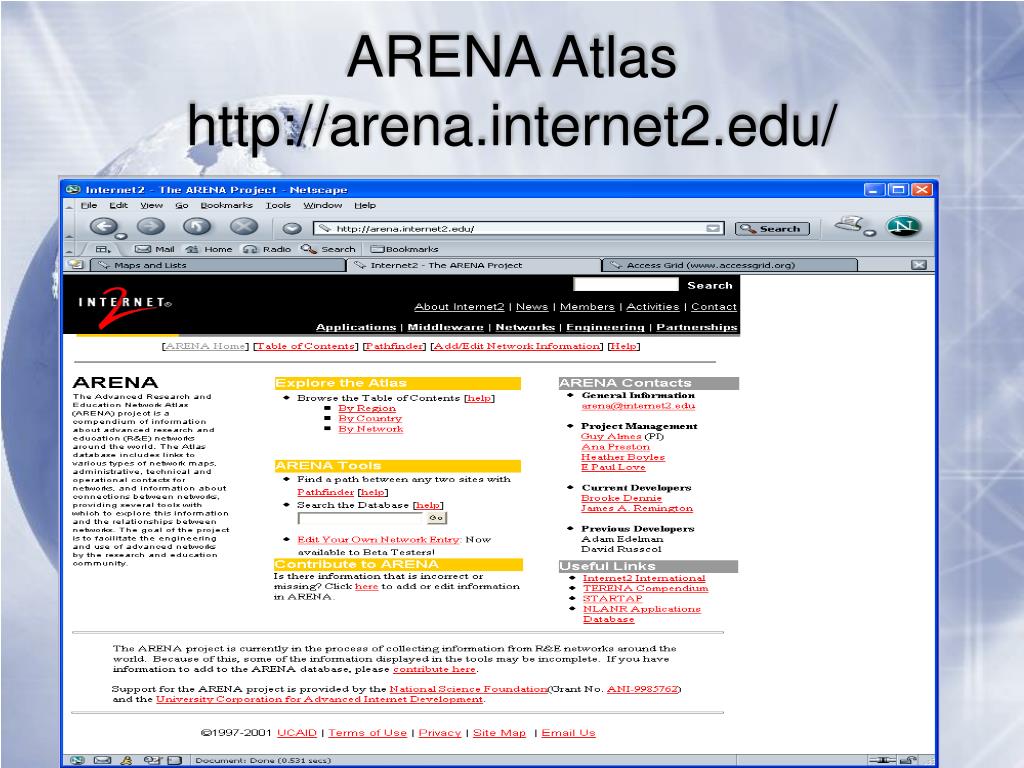Click the Navigator icon in status bar

pos(77,760)
